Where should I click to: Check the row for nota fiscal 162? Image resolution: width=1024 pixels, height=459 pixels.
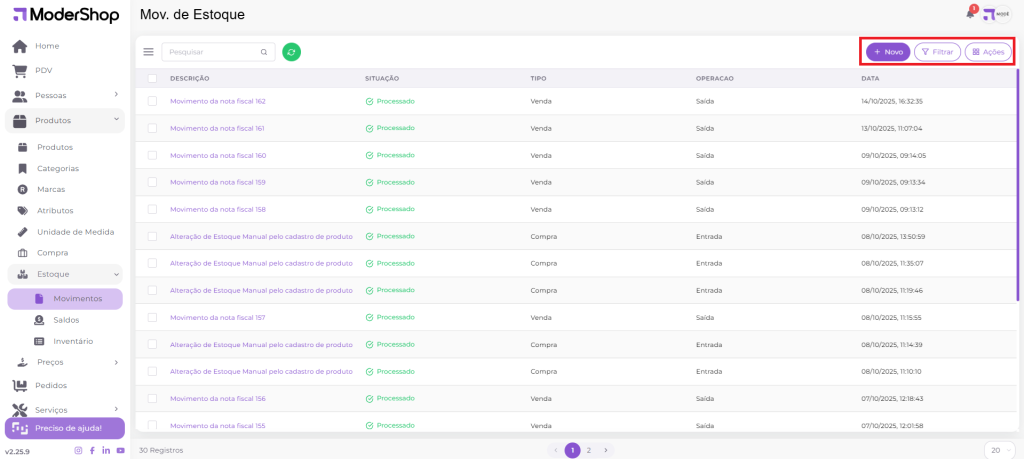tap(152, 101)
